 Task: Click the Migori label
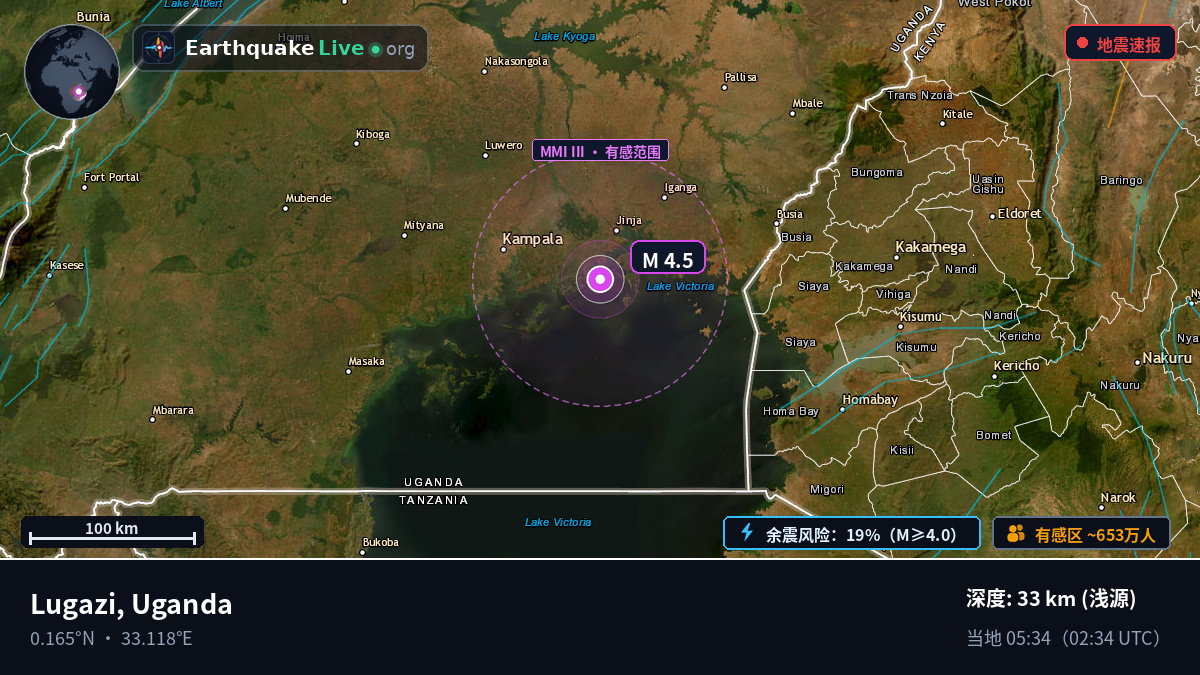[827, 490]
